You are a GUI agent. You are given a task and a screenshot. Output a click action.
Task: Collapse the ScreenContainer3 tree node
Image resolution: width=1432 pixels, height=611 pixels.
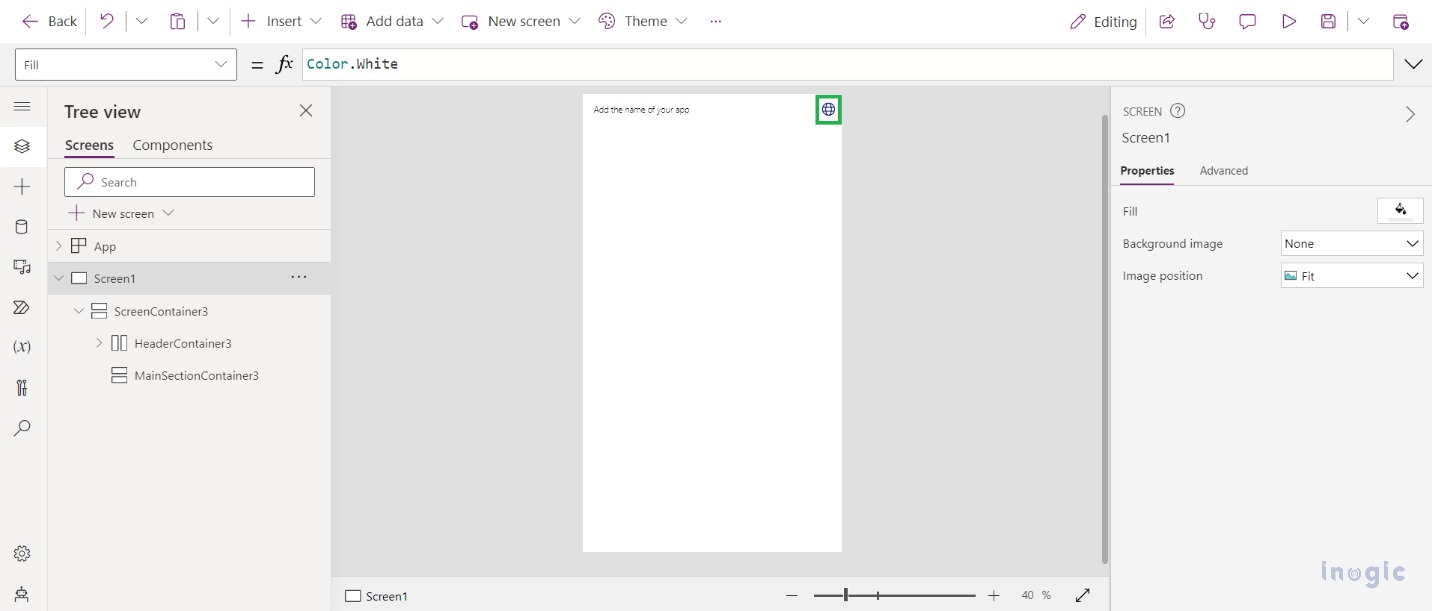(x=79, y=311)
